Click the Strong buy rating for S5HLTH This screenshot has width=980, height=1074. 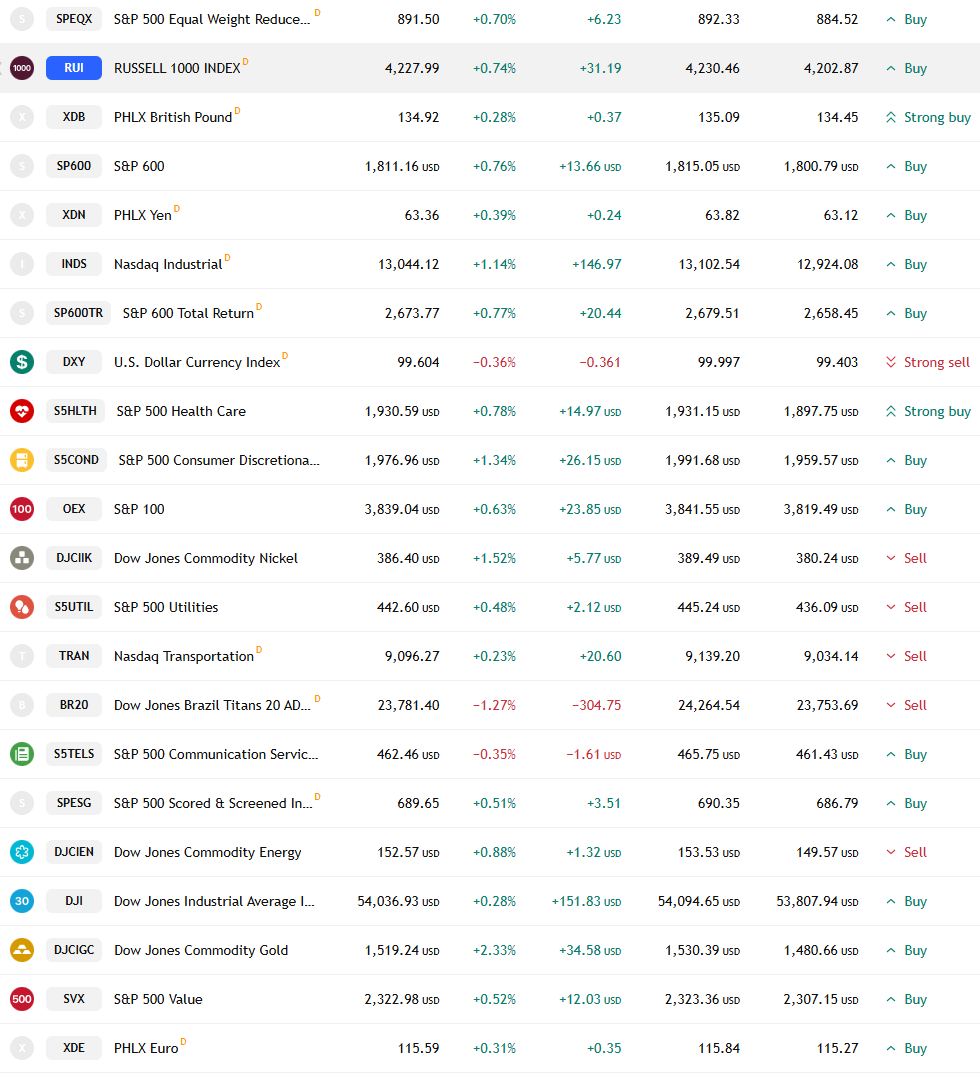coord(928,411)
